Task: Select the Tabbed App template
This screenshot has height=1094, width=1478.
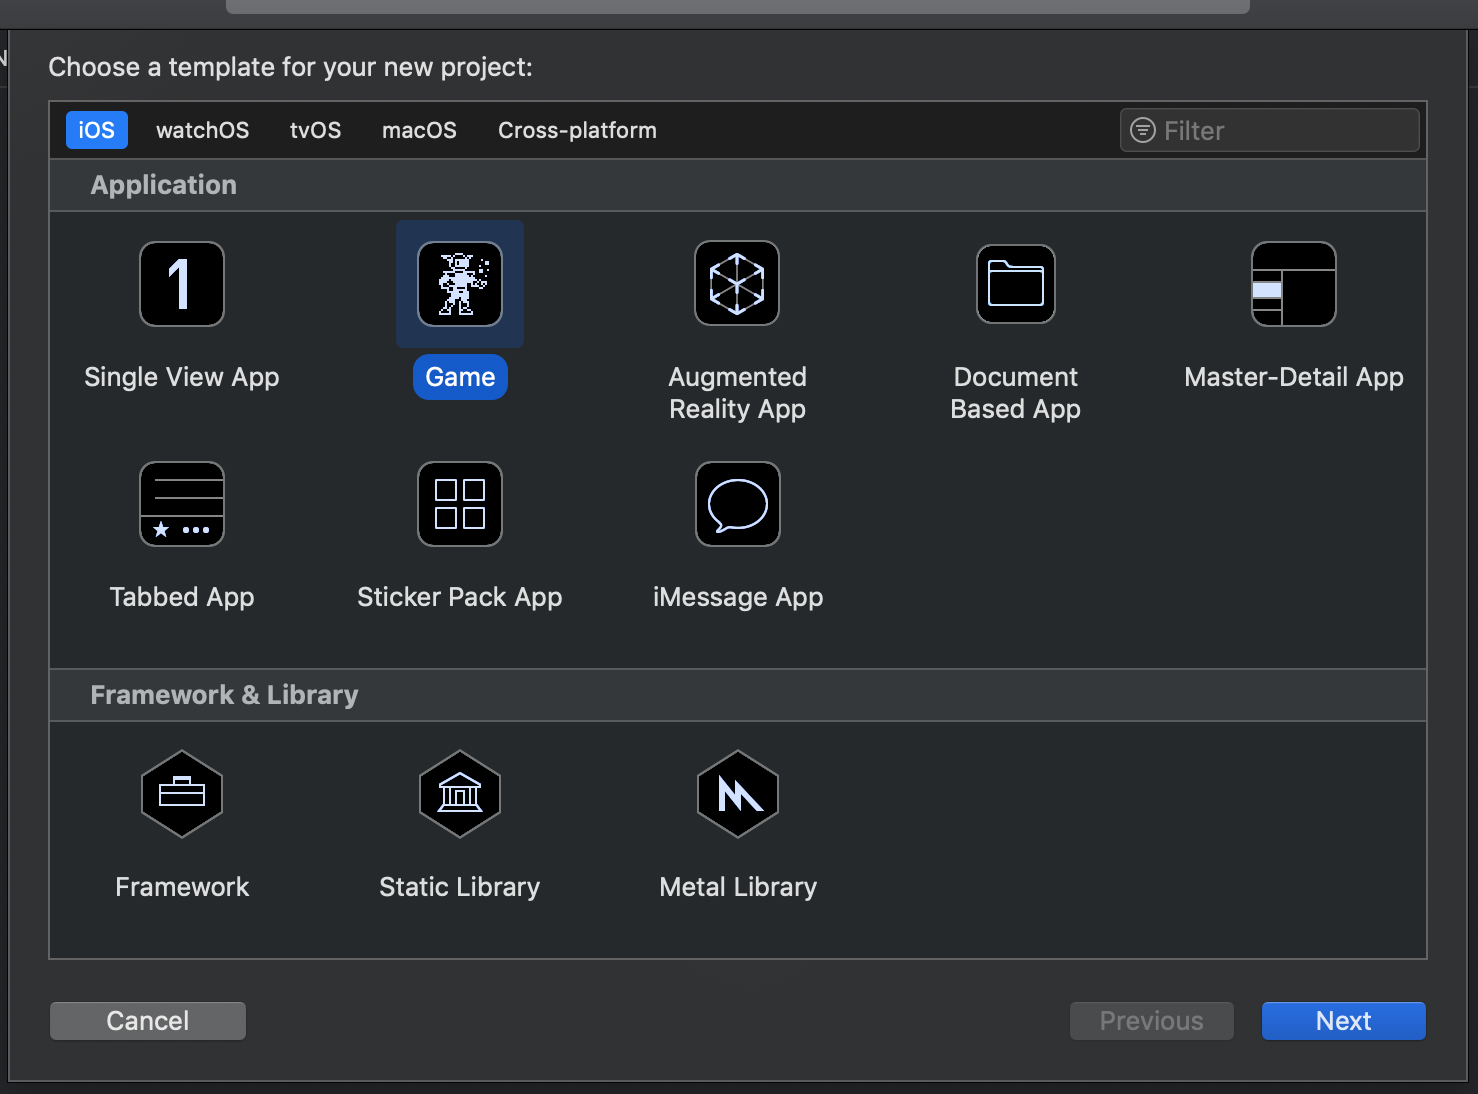Action: [181, 504]
